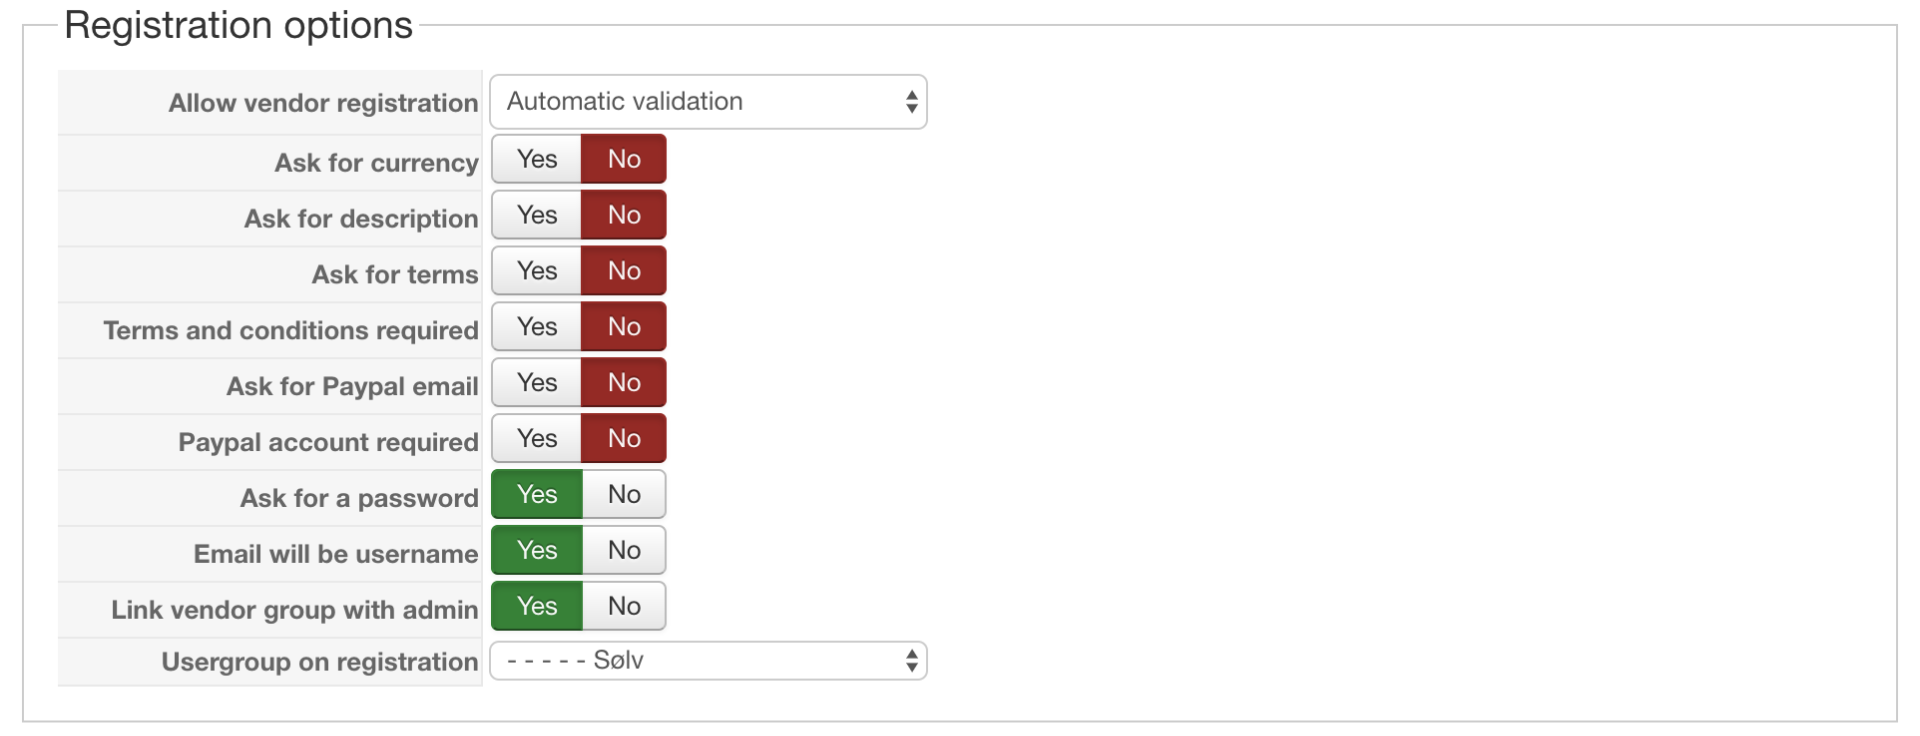
Task: Turn on Ask for terms
Action: 537,271
